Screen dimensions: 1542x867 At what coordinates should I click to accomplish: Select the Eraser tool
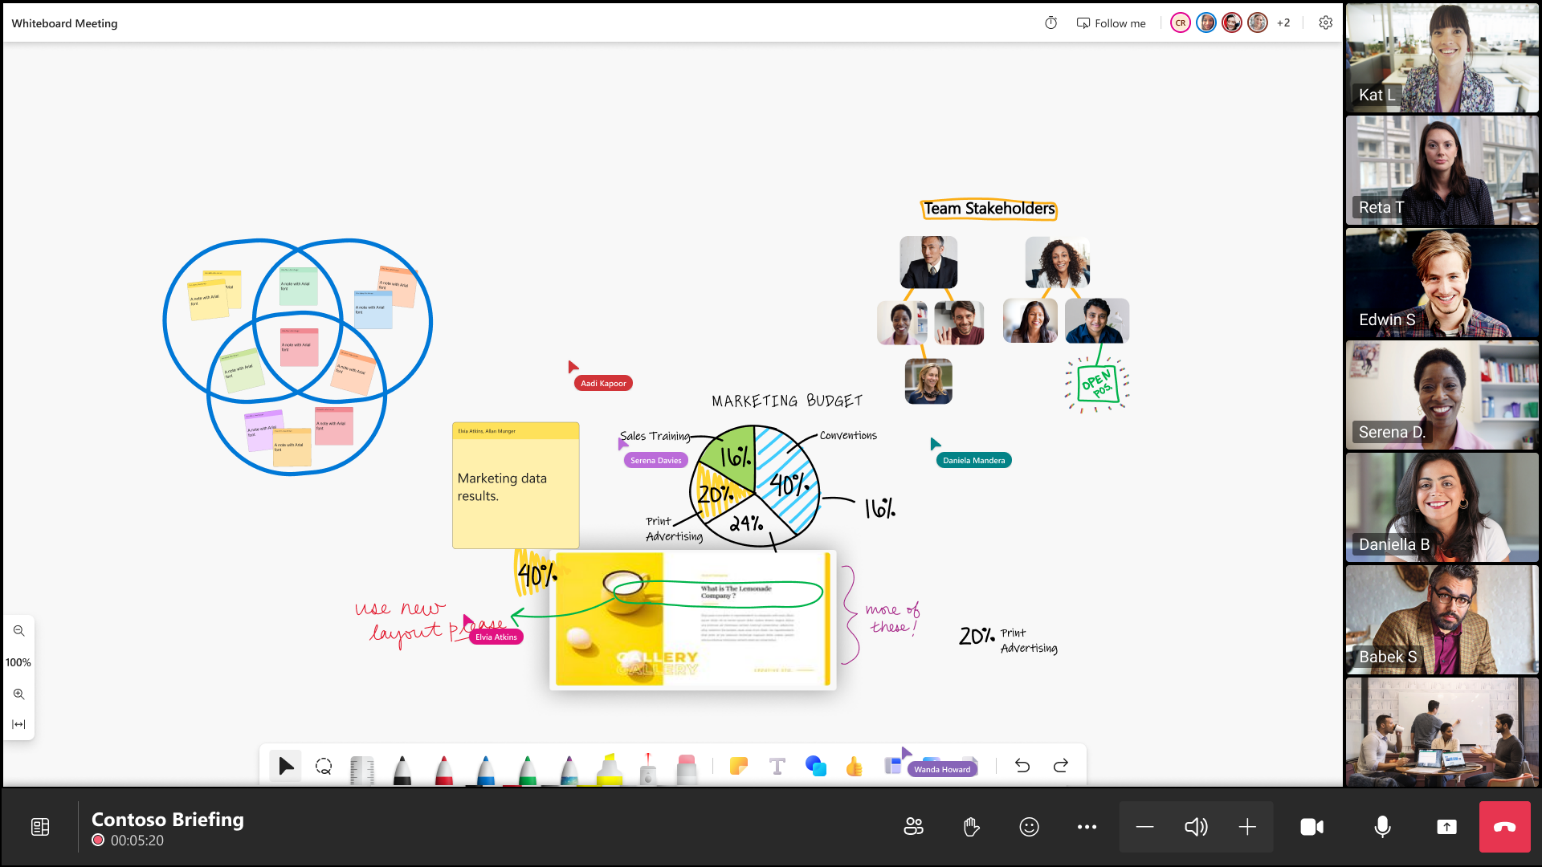pyautogui.click(x=687, y=768)
